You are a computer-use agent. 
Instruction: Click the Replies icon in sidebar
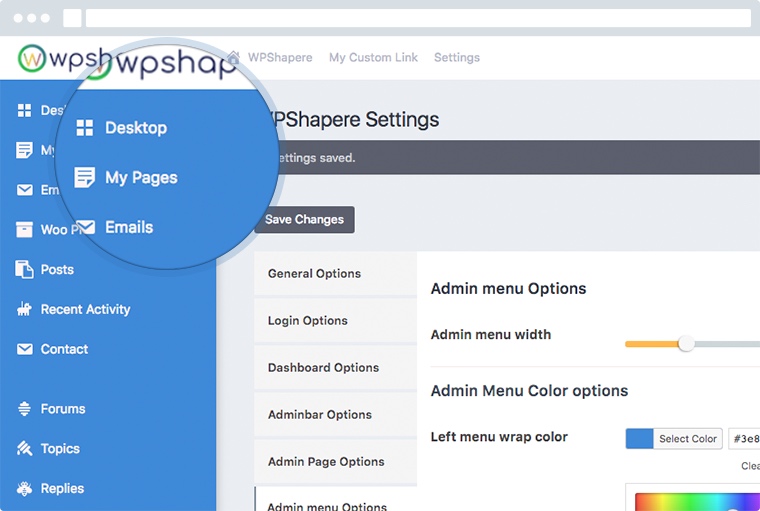point(24,488)
